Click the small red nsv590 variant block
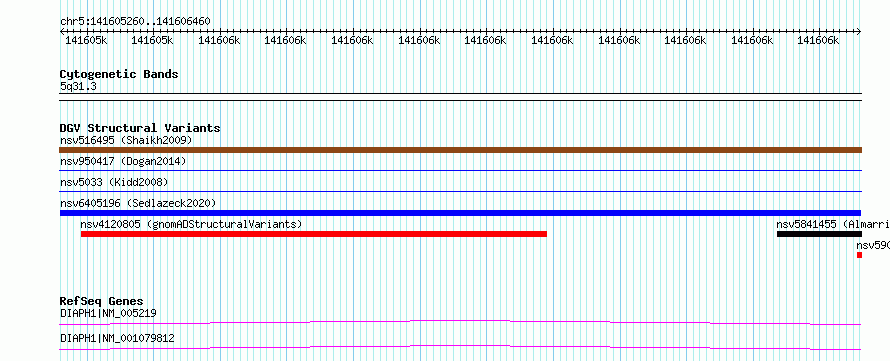 pos(859,255)
